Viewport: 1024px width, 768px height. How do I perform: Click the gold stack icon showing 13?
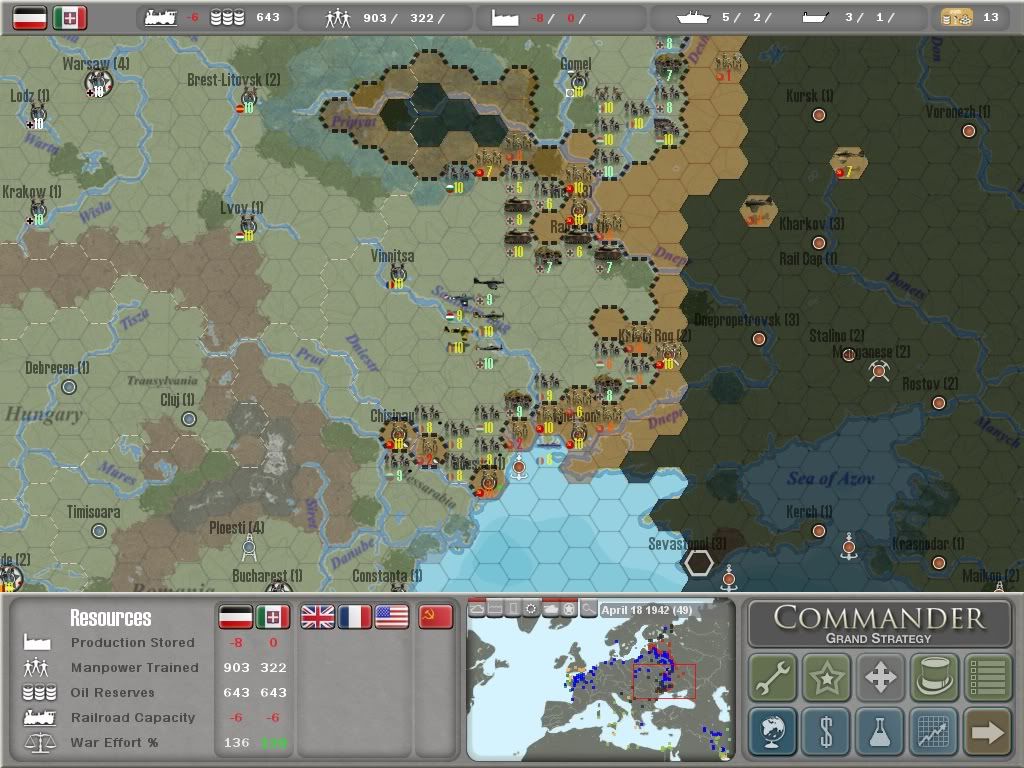pos(956,18)
